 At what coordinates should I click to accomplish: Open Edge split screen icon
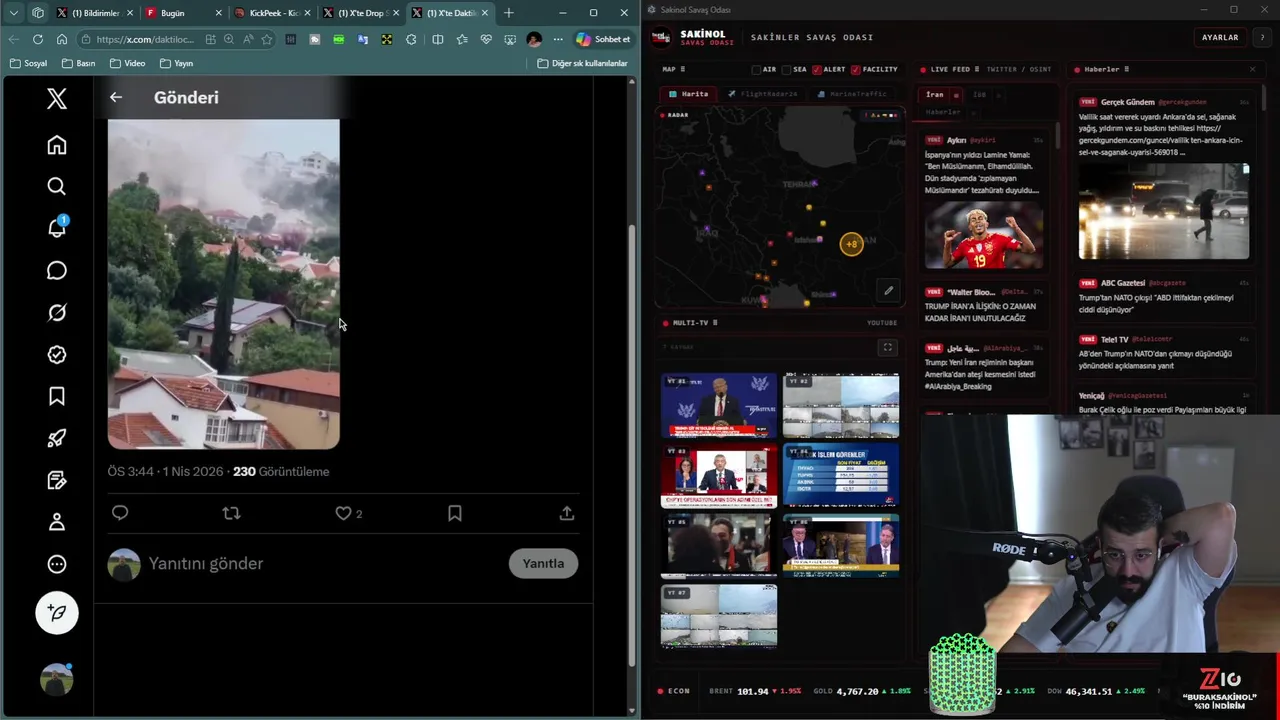[437, 39]
